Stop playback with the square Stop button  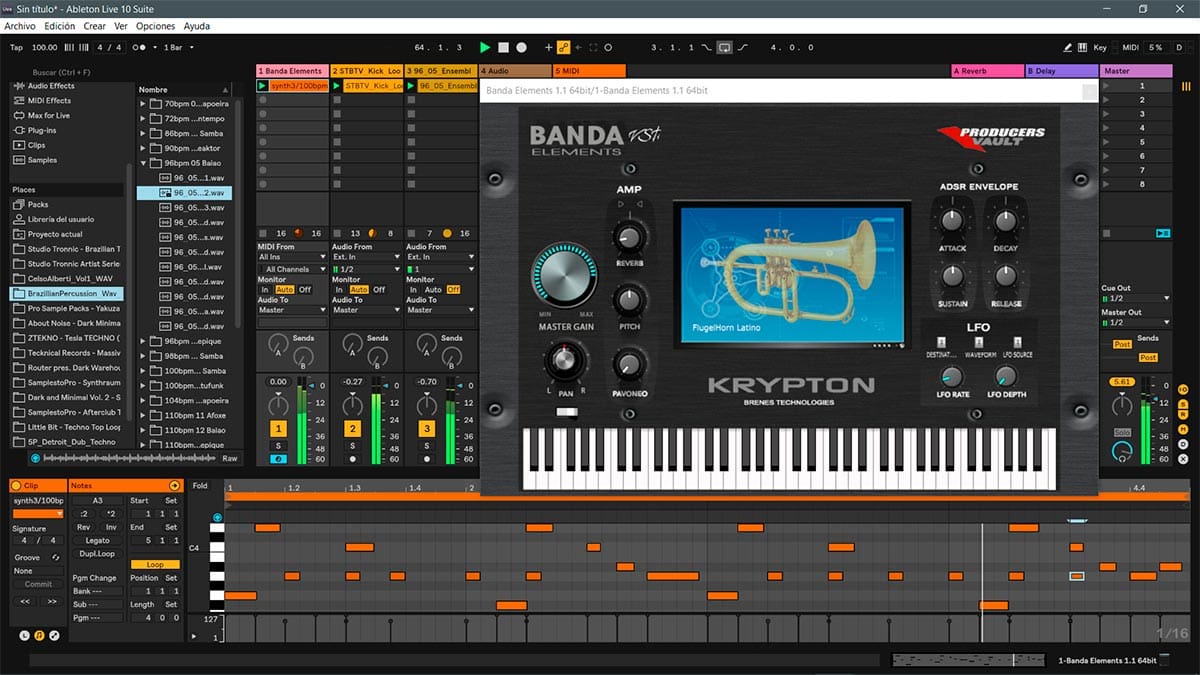point(504,47)
